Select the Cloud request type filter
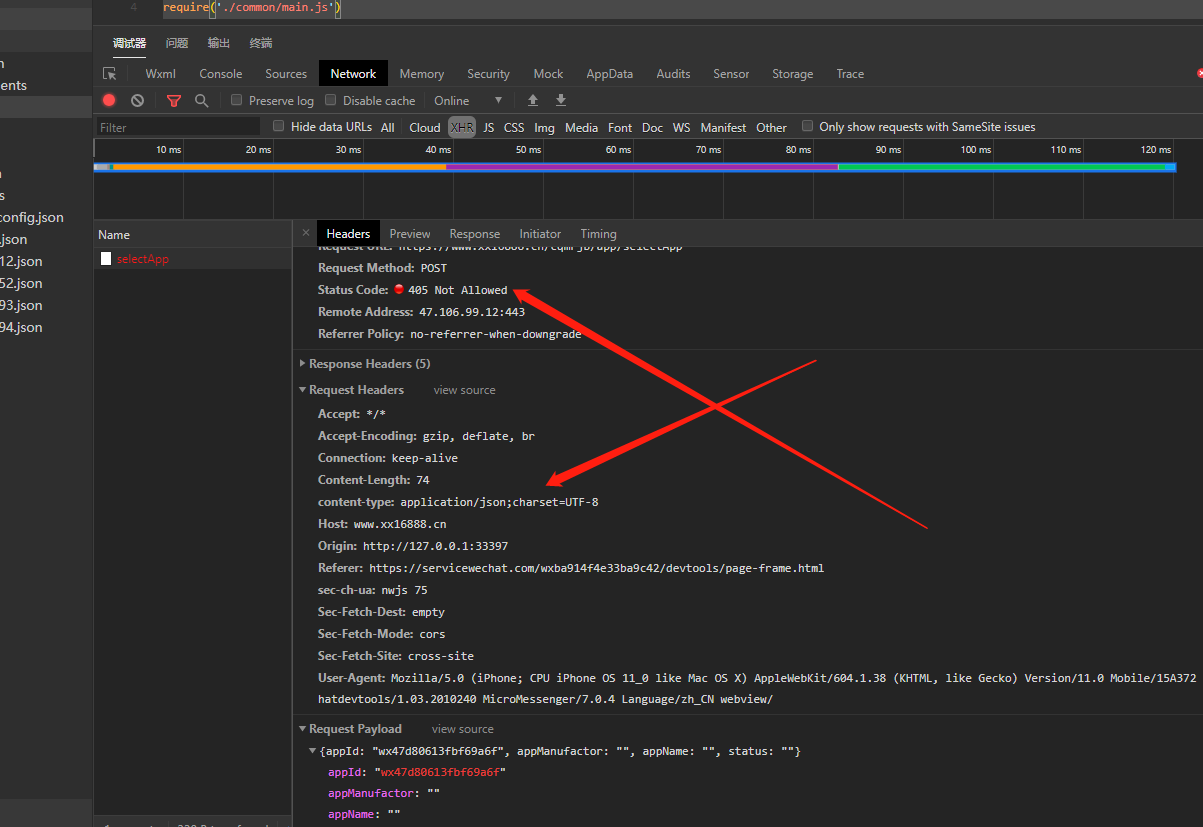Viewport: 1203px width, 827px height. tap(425, 127)
